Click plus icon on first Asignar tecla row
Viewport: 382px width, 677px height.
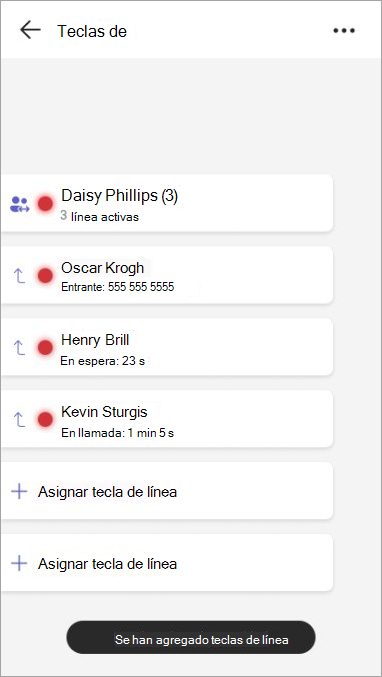(19, 491)
